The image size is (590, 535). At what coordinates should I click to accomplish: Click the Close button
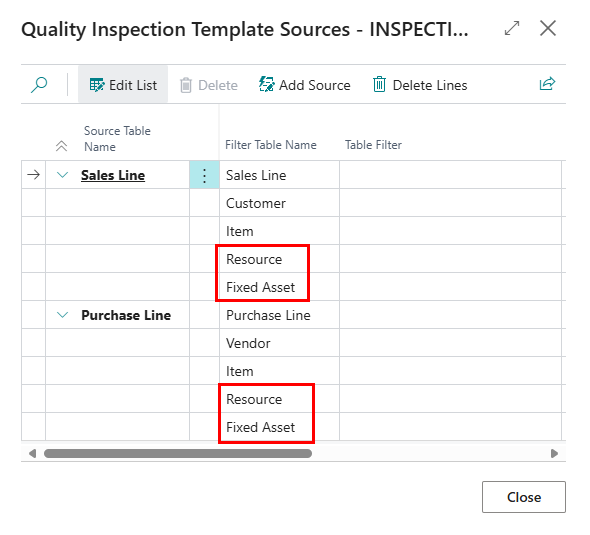(524, 497)
